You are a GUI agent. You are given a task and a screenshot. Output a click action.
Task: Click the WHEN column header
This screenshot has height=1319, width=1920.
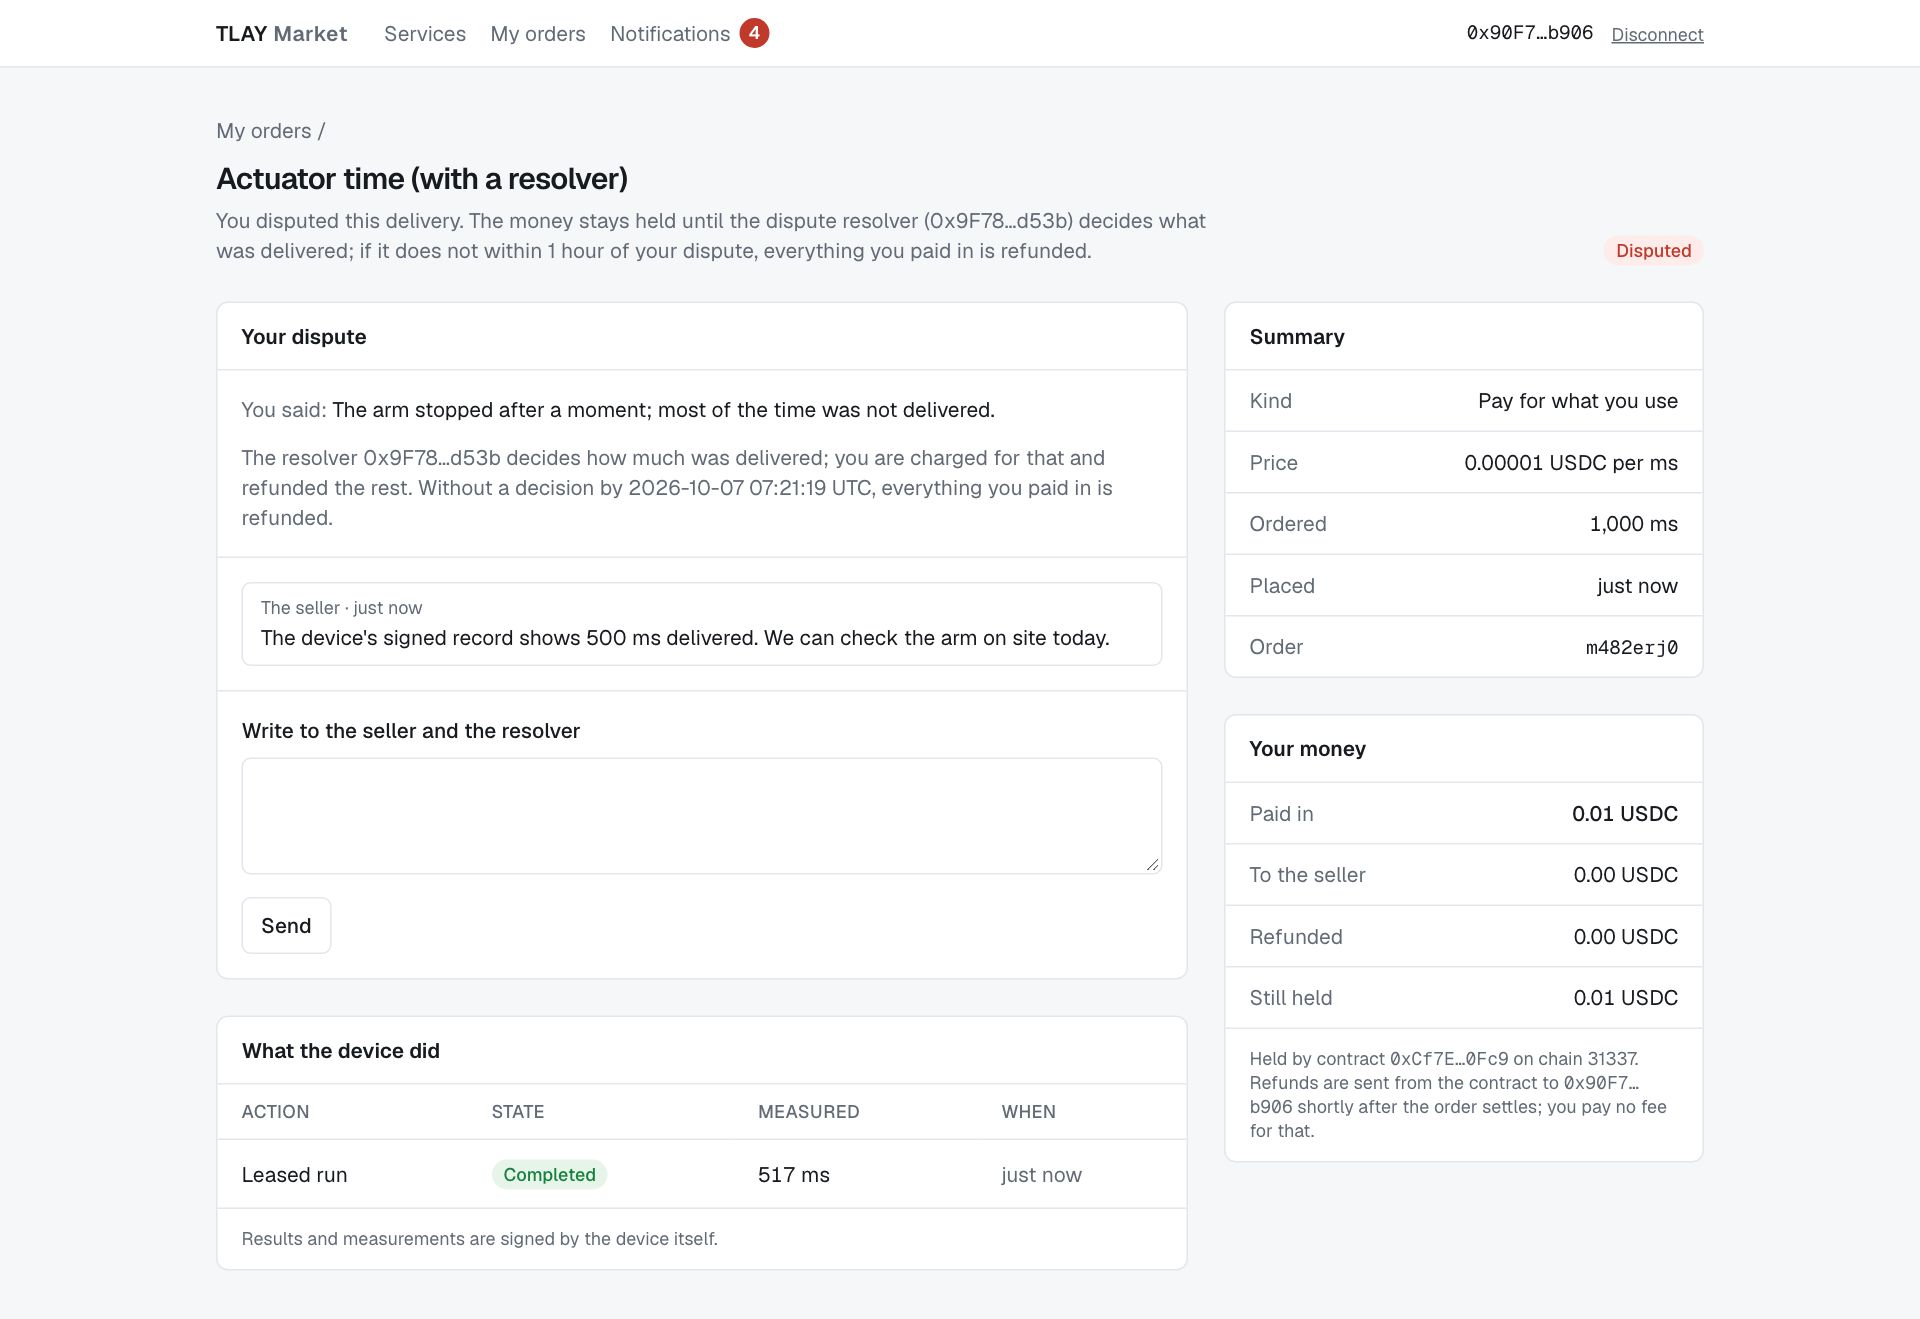[x=1028, y=1112]
